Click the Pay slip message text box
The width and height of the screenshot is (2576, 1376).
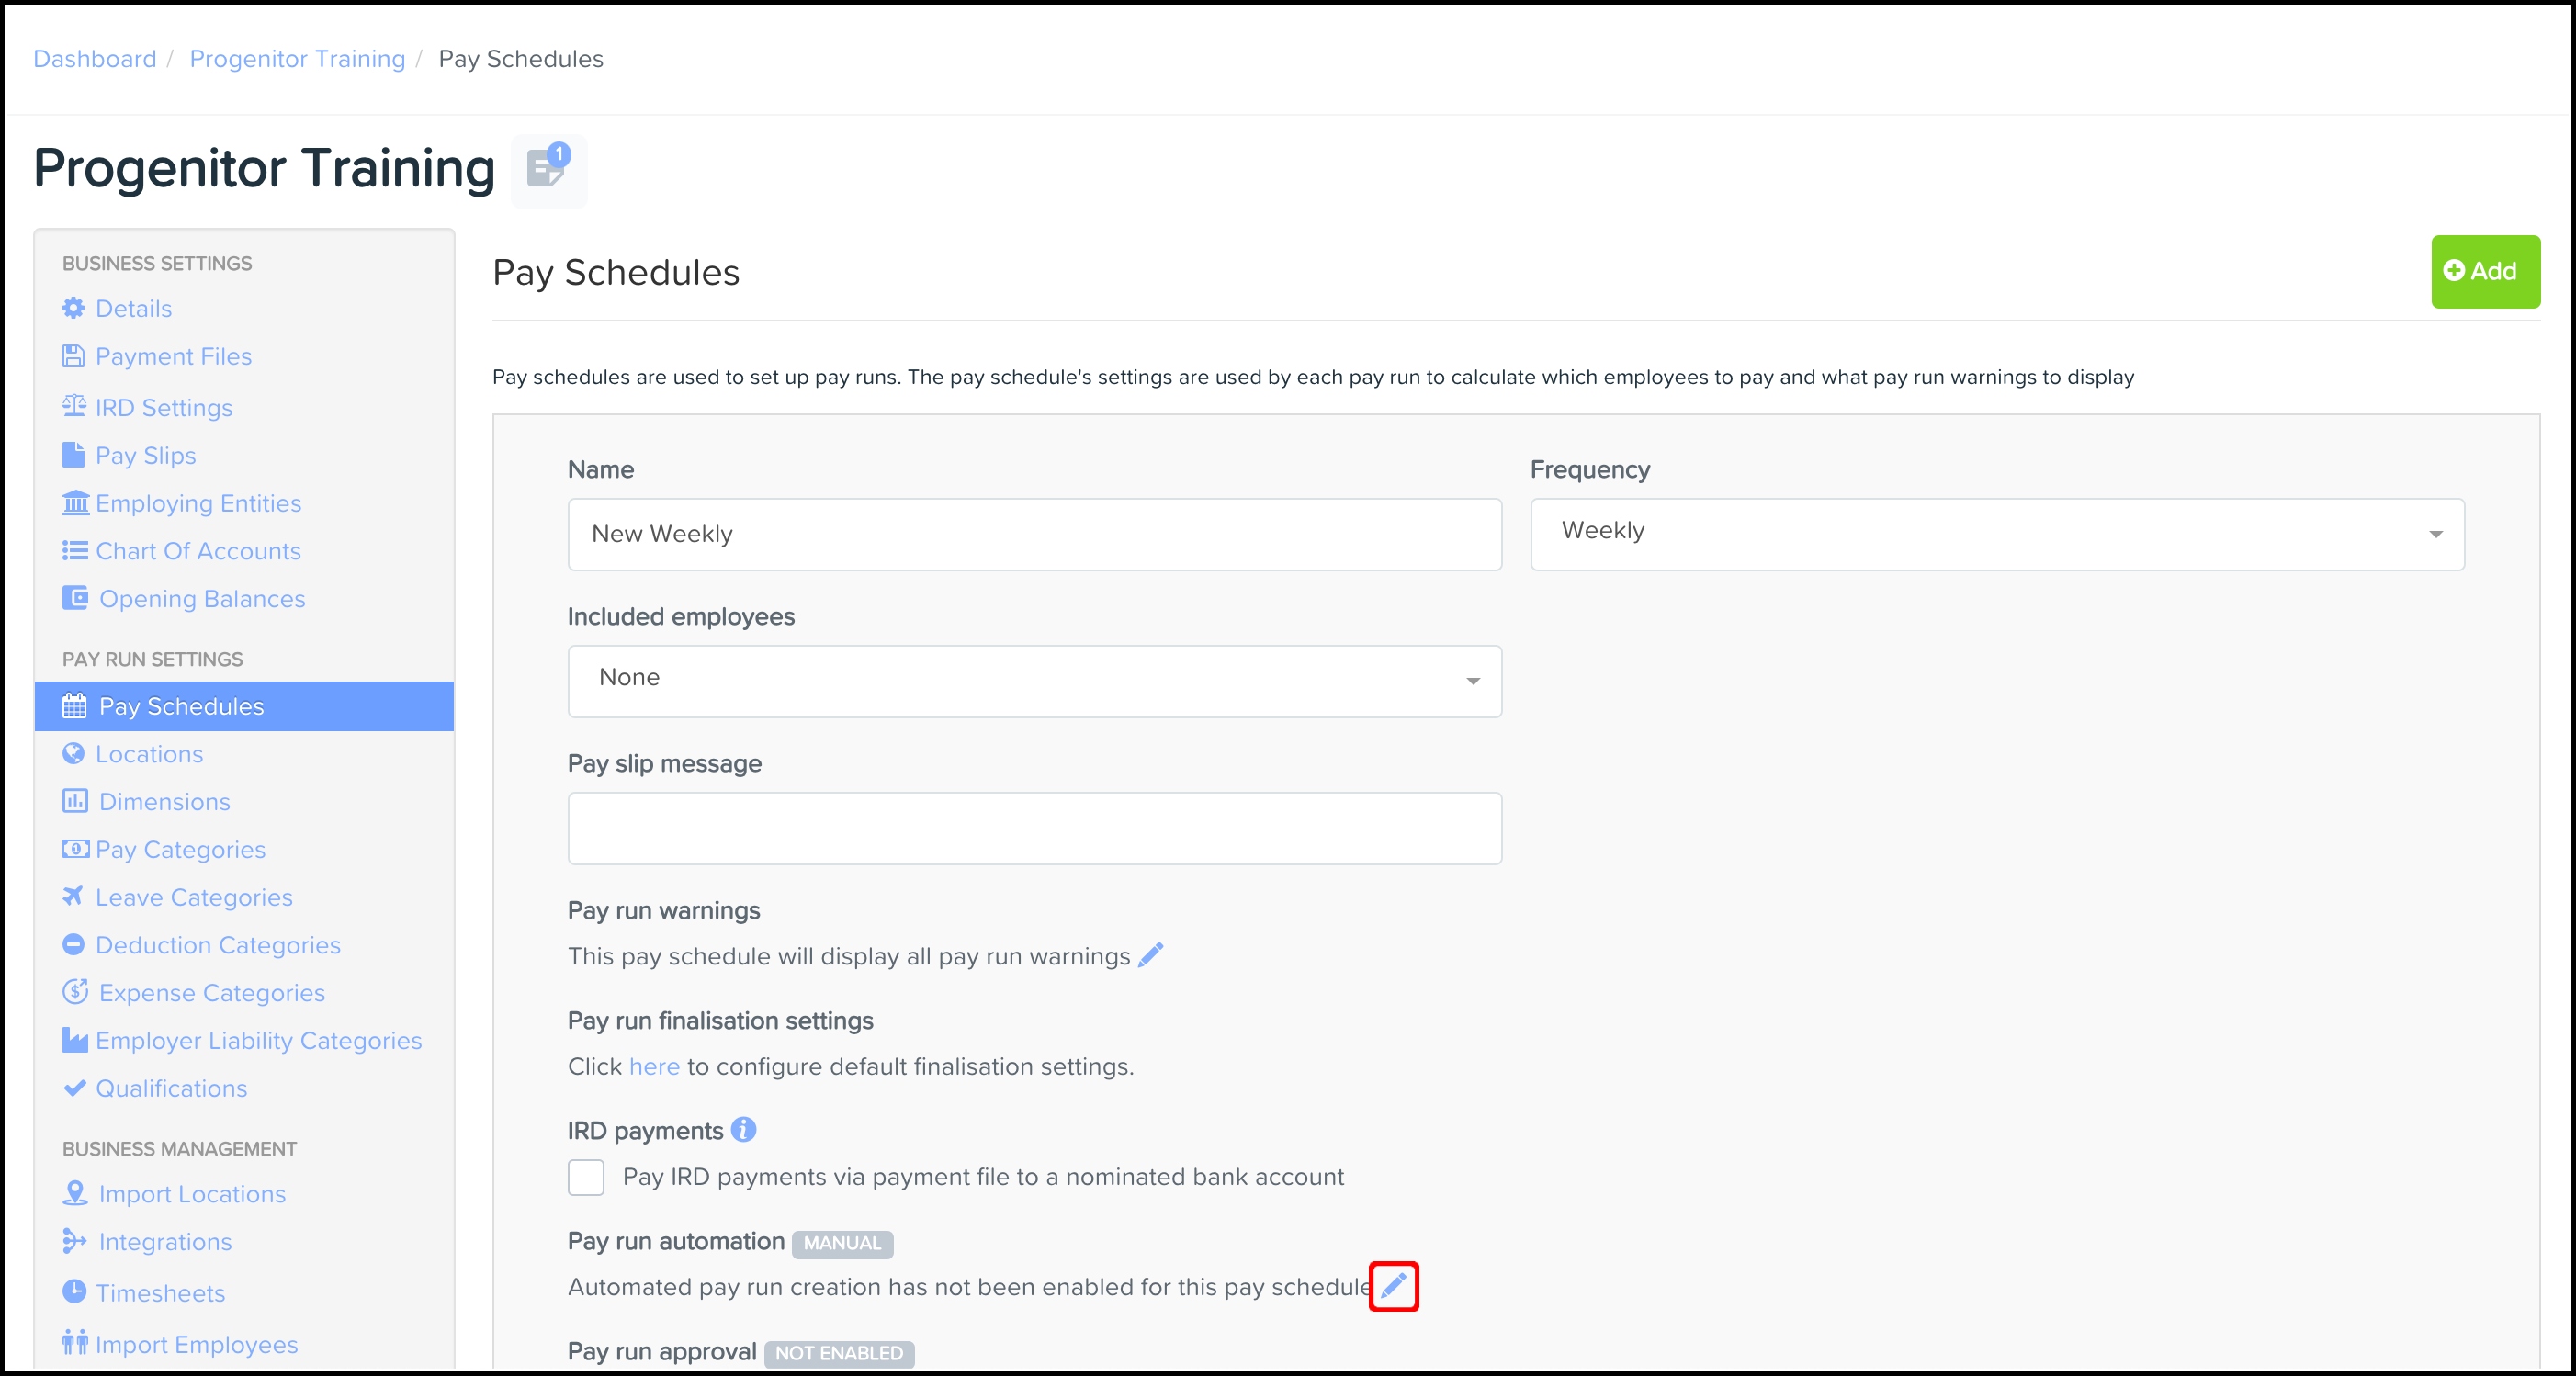coord(1034,827)
